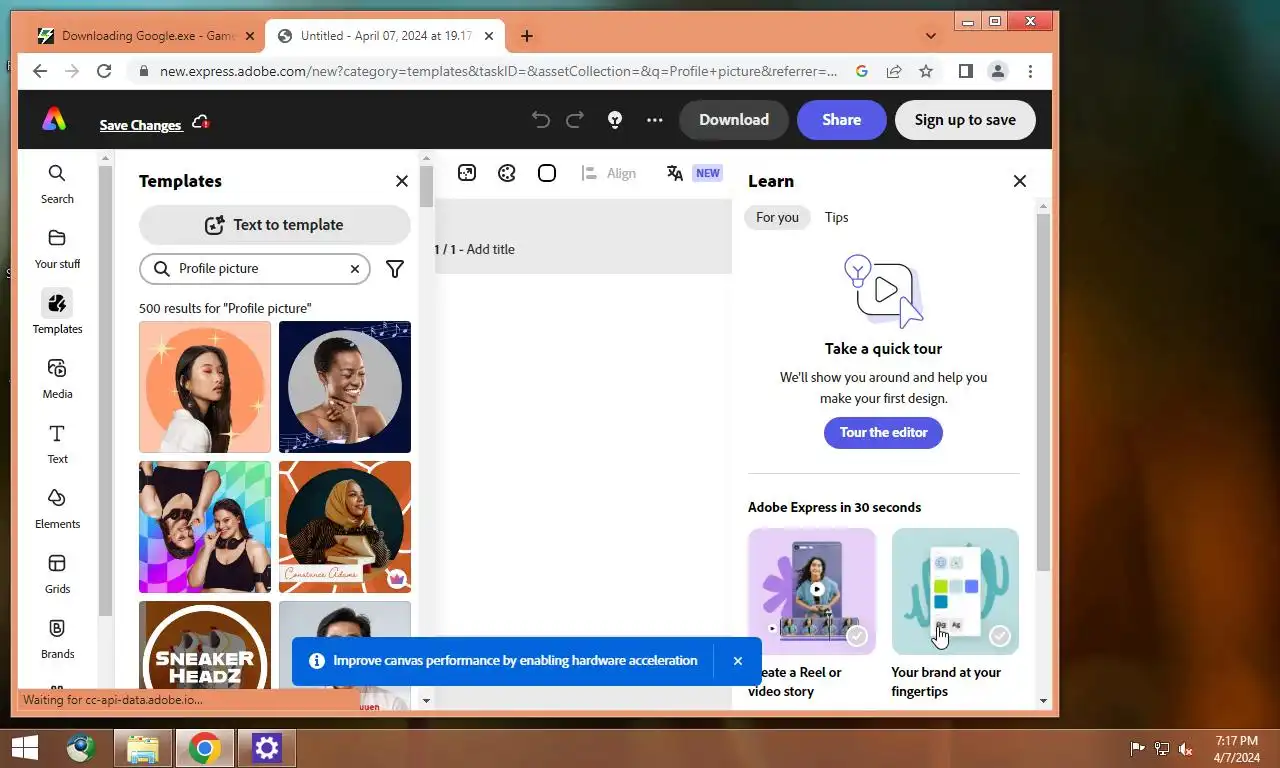Image resolution: width=1280 pixels, height=768 pixels.
Task: Expand the tab search chevron
Action: point(931,36)
